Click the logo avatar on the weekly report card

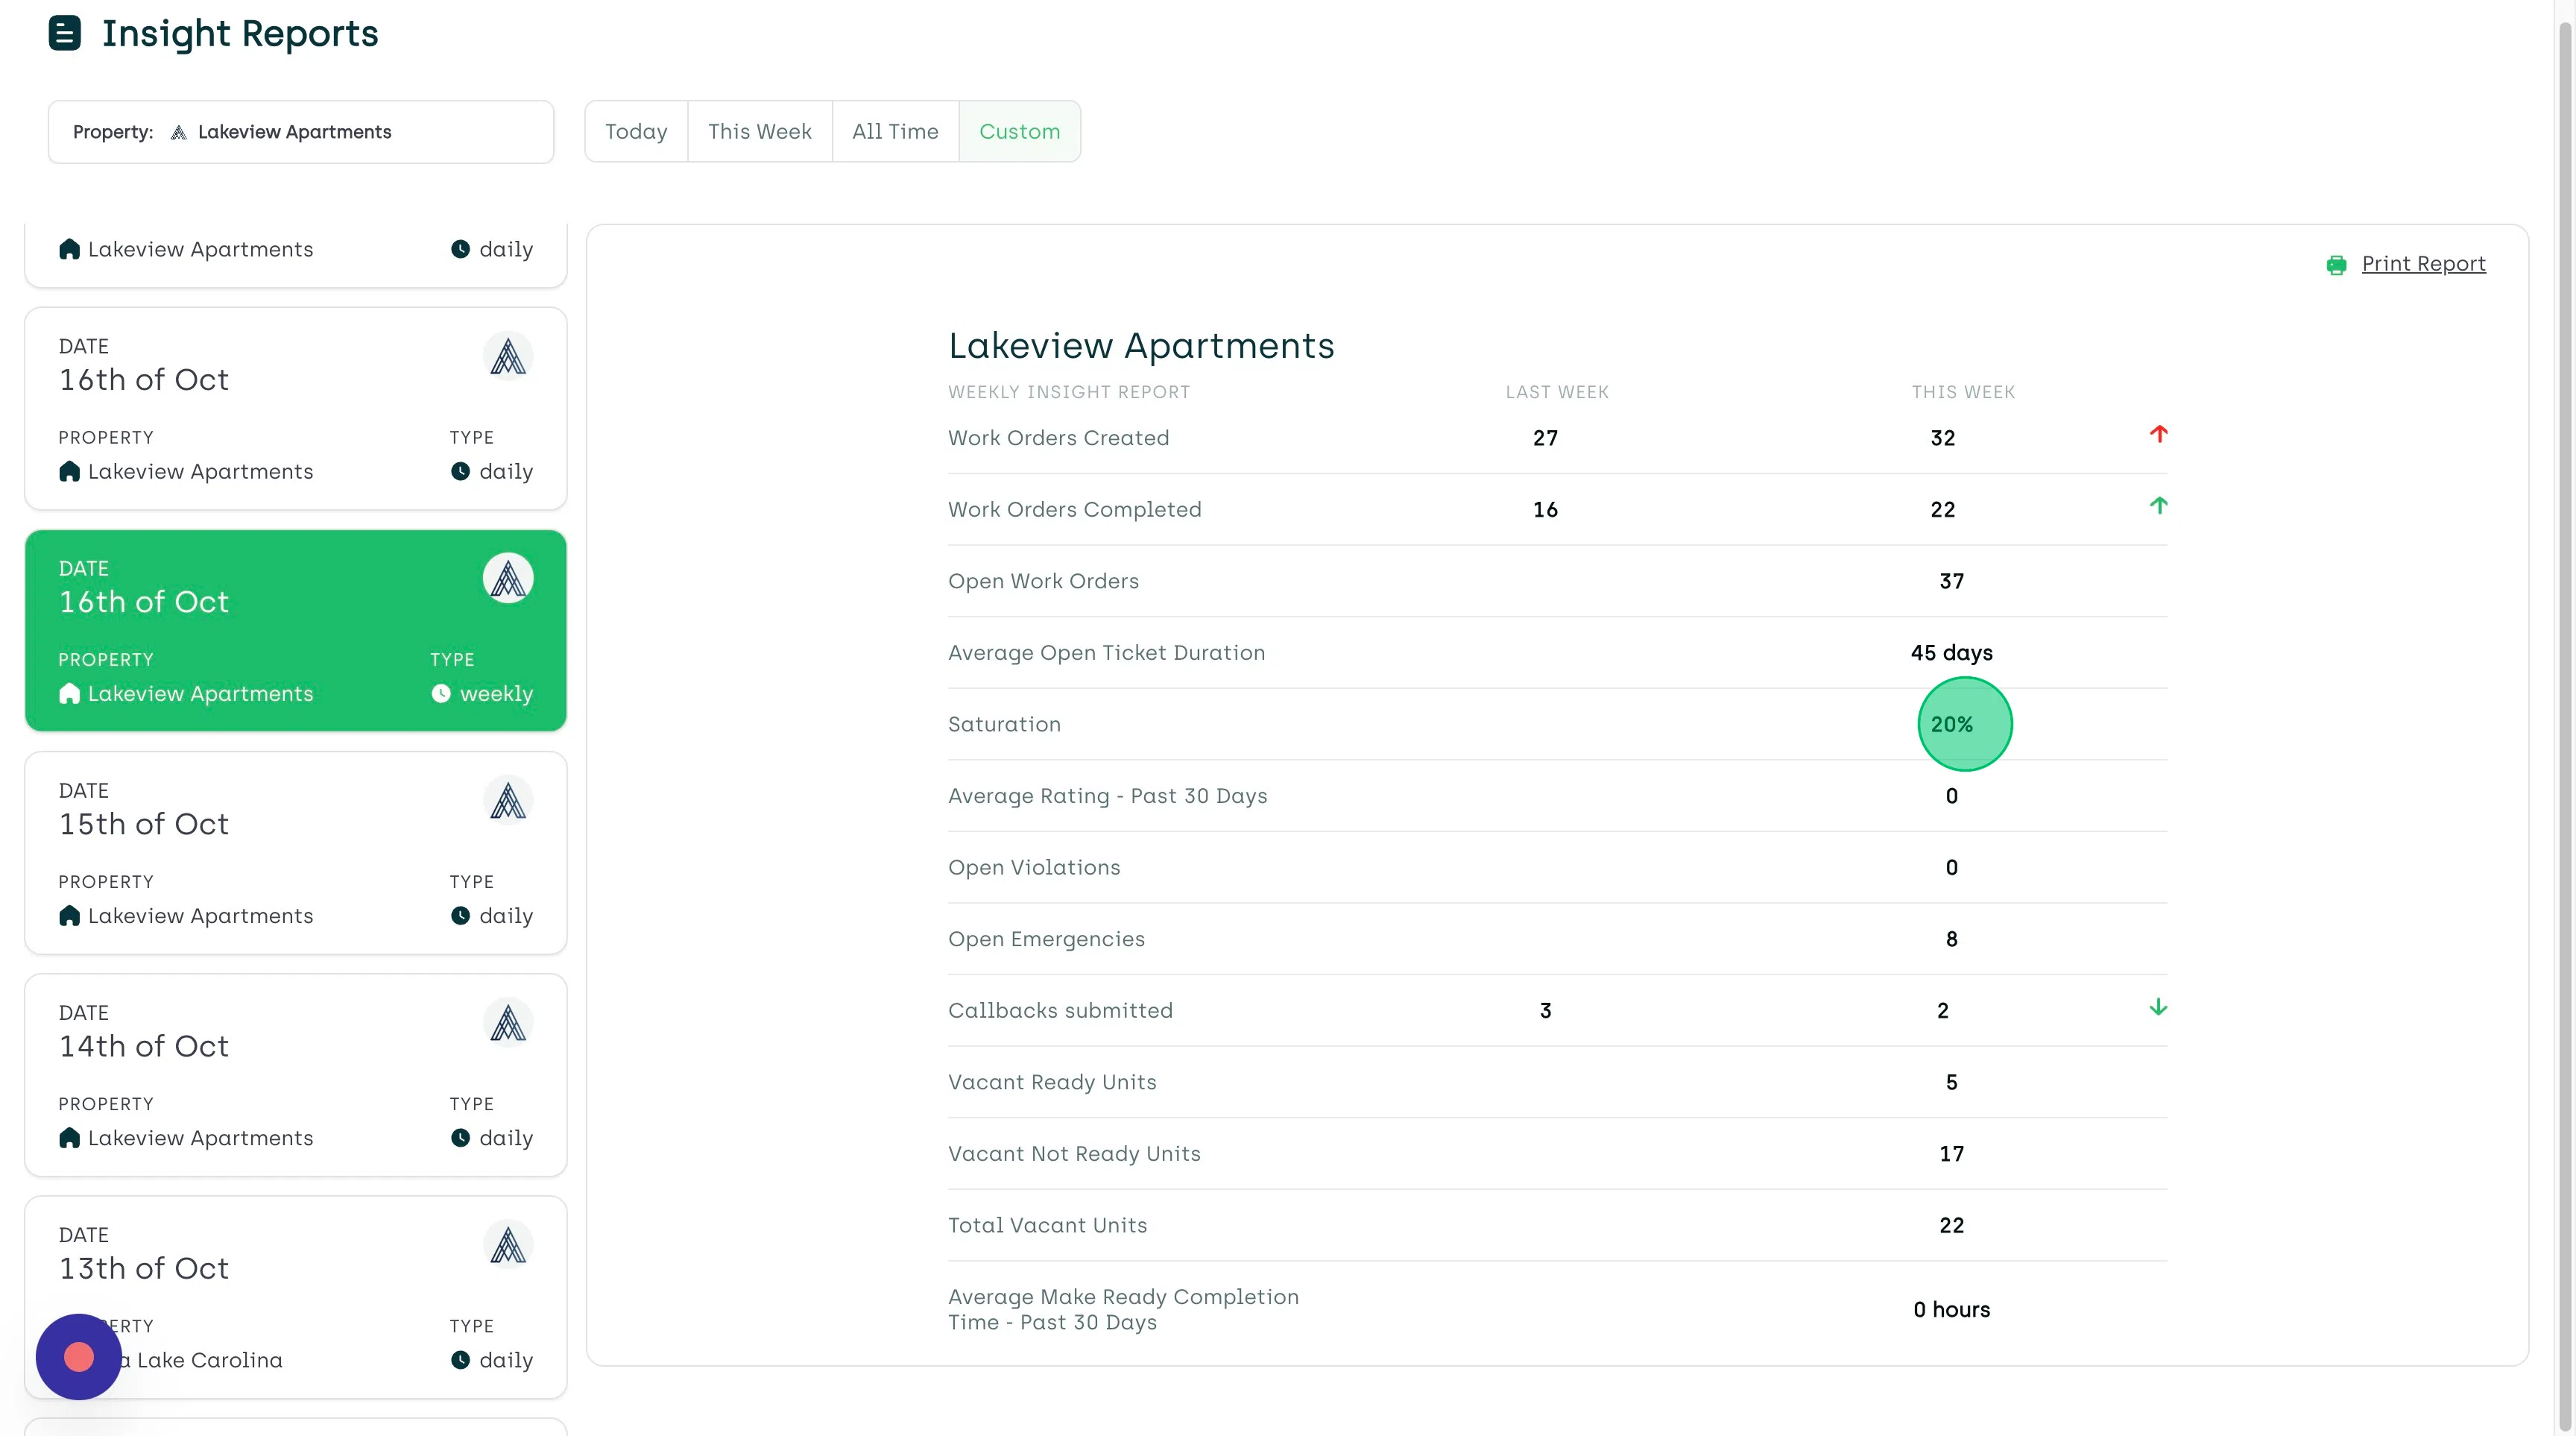(x=508, y=578)
